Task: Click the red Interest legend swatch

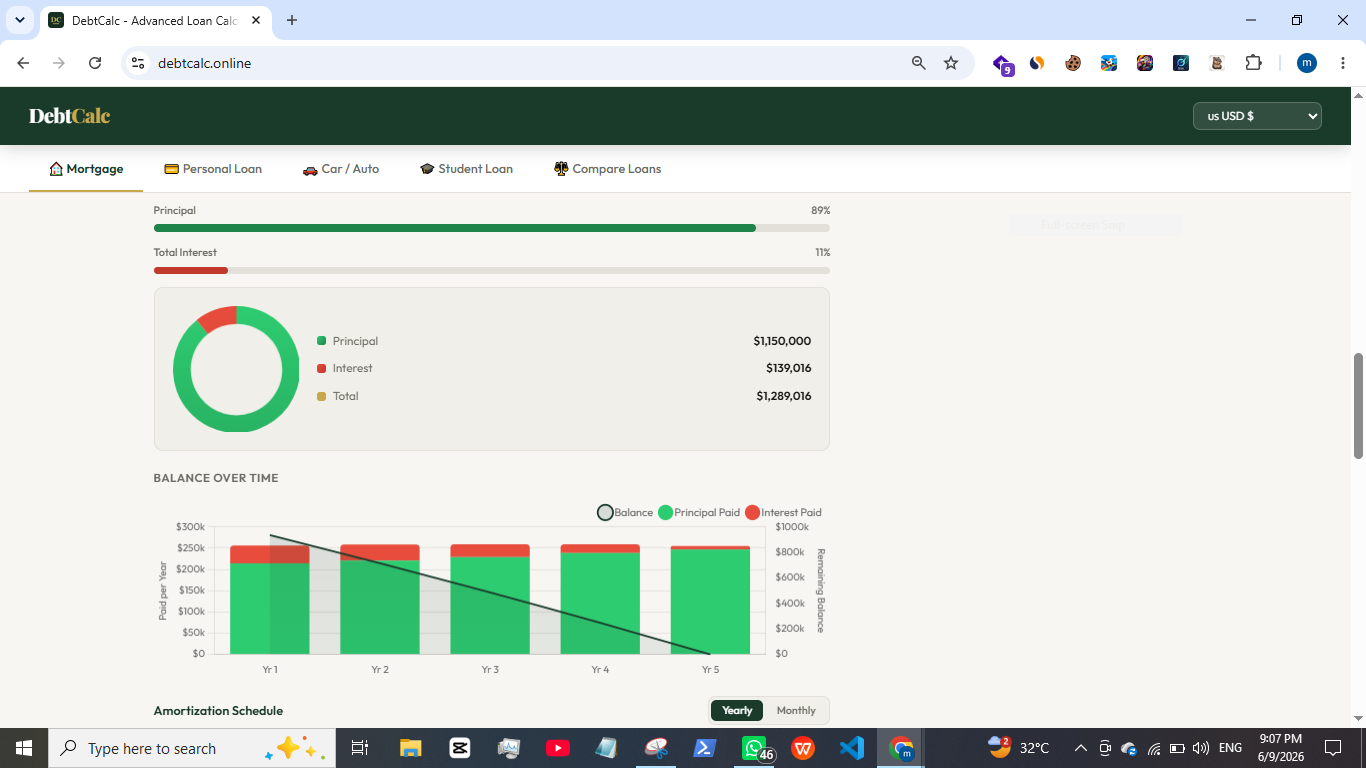Action: (321, 368)
